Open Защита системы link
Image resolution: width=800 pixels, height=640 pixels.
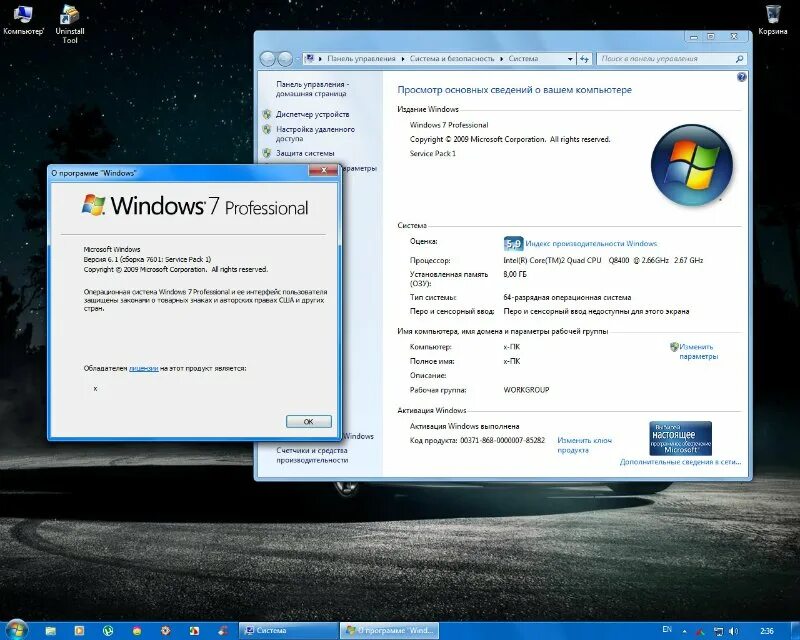tap(305, 153)
